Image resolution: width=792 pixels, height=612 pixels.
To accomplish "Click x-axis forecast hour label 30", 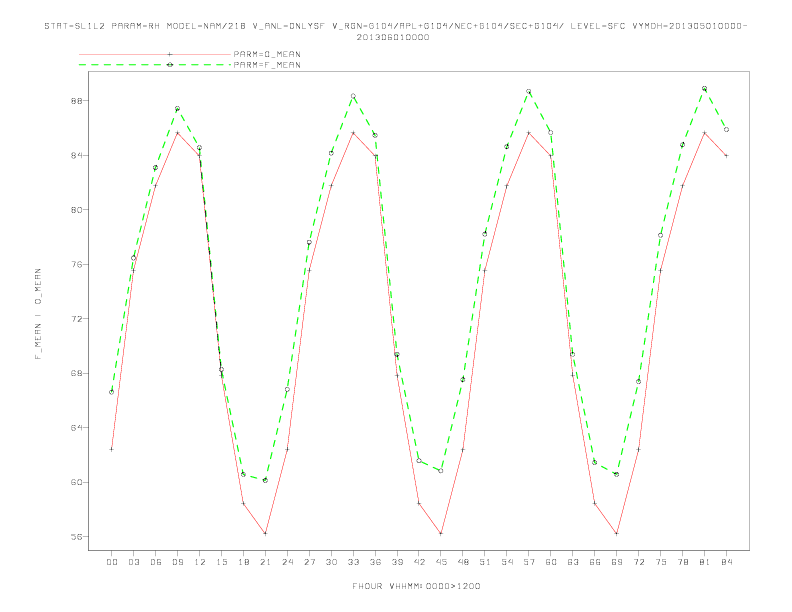I will [x=331, y=562].
